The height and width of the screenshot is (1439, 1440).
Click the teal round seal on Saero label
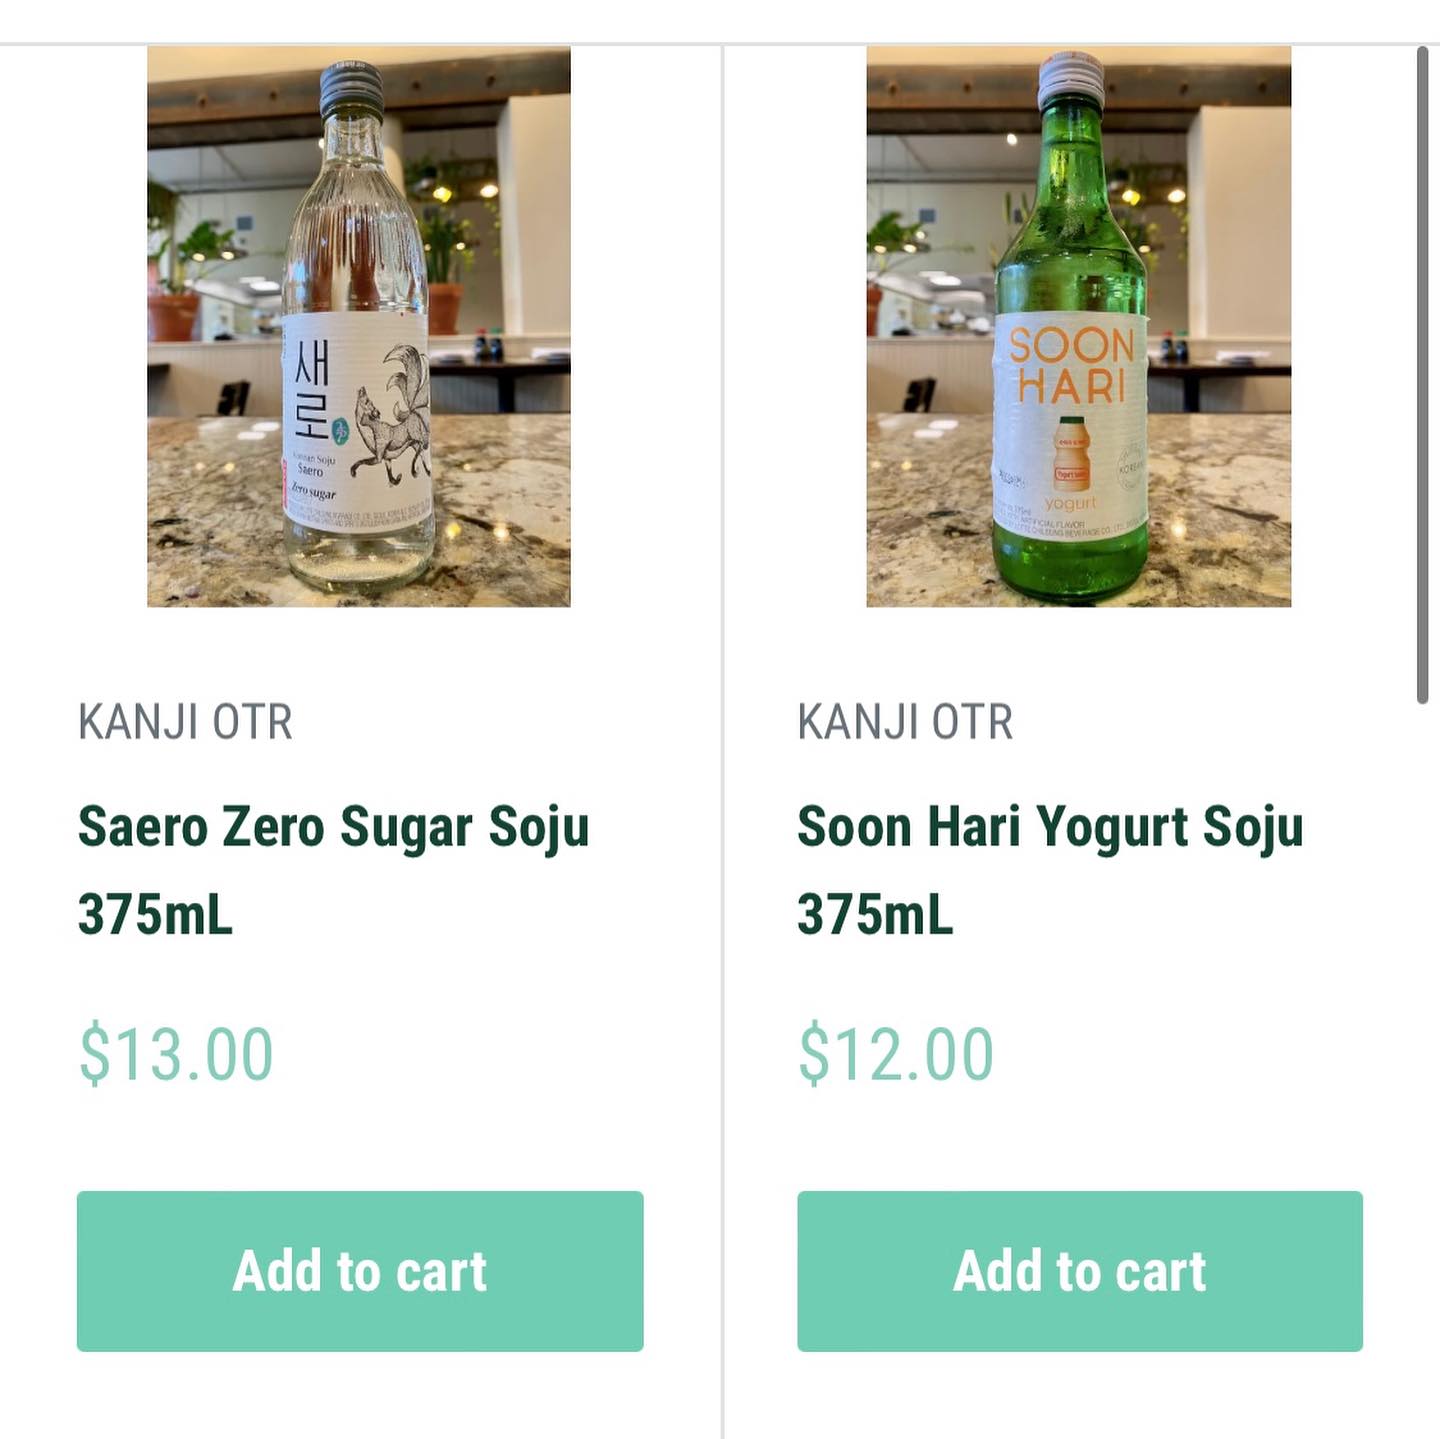tap(339, 431)
